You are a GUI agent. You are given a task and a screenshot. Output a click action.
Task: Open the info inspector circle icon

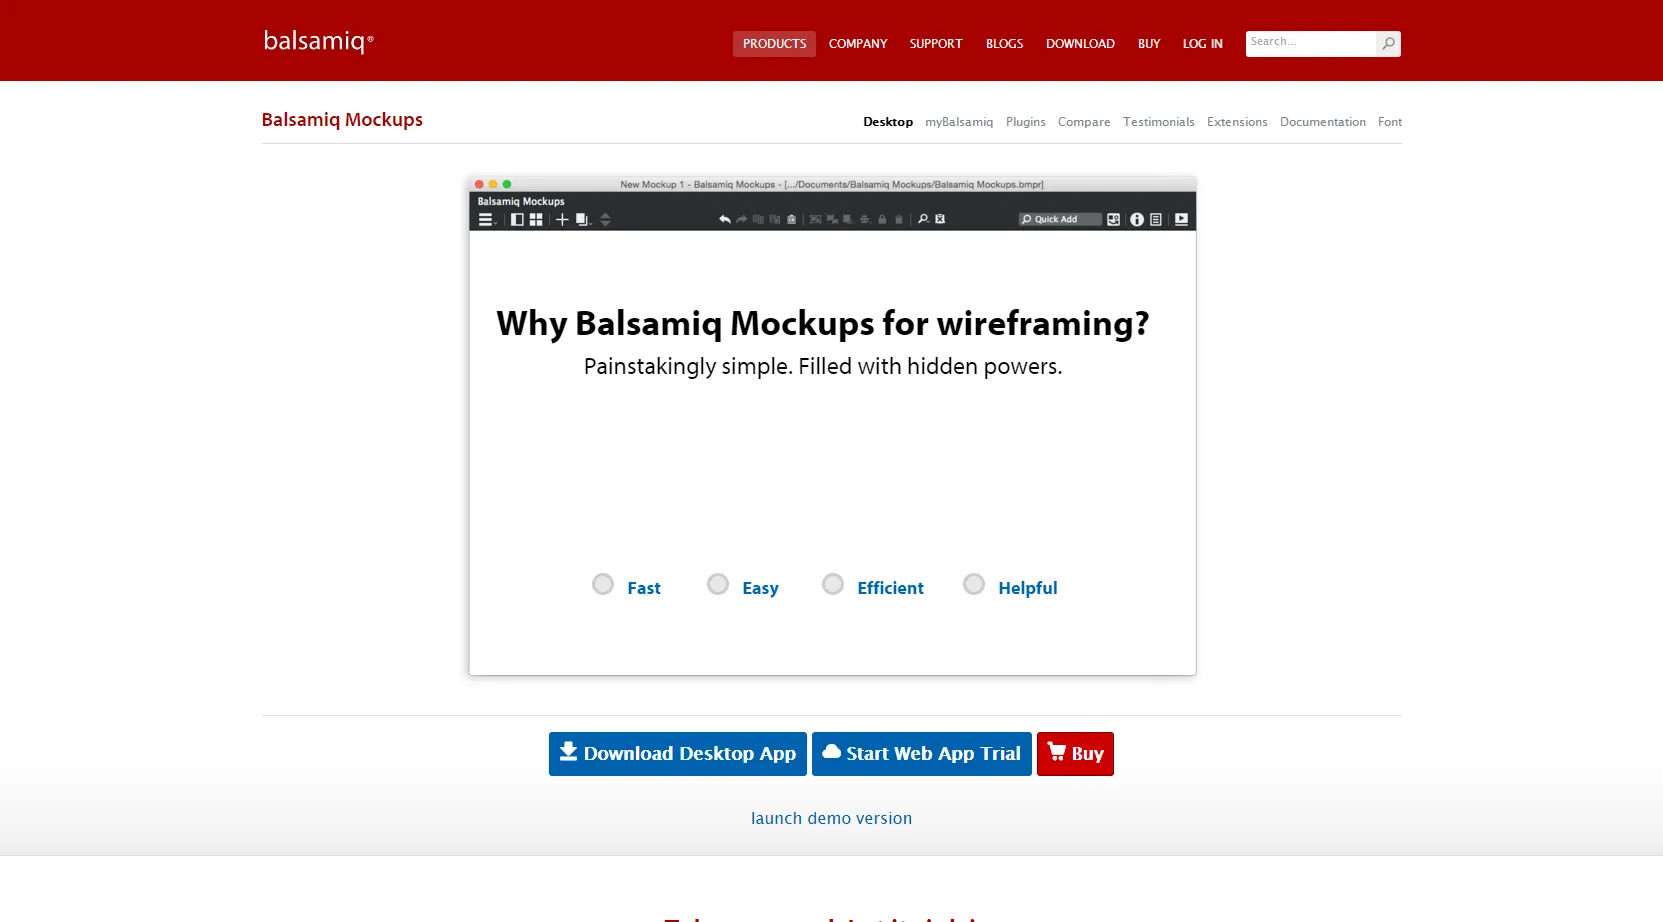tap(1137, 219)
